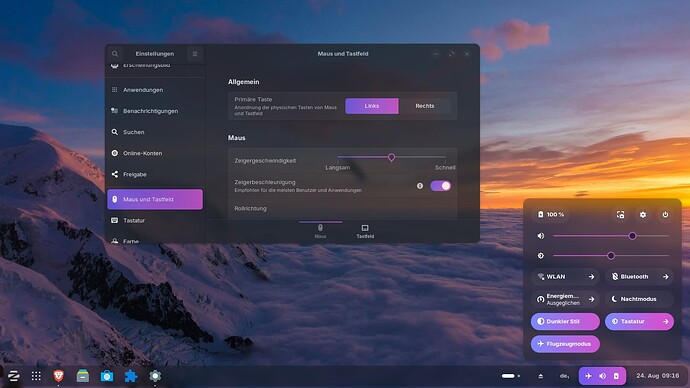The height and width of the screenshot is (388, 690).
Task: Switch to the Tastfeld tab
Action: point(365,231)
